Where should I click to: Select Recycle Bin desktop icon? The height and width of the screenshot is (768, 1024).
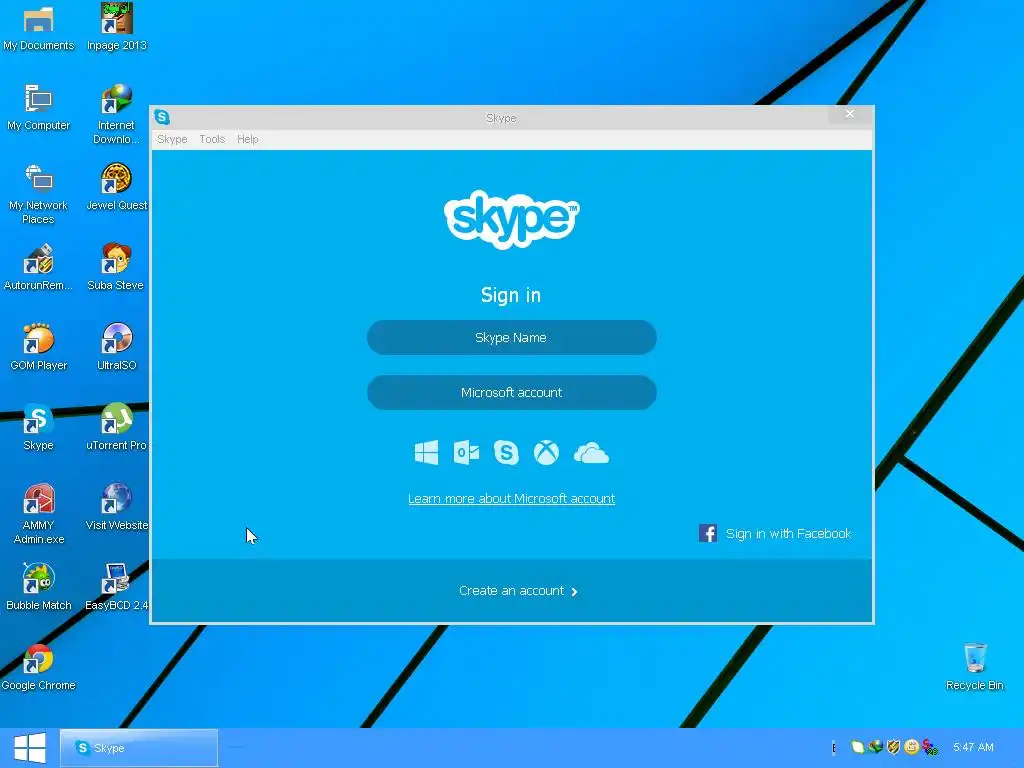(974, 667)
